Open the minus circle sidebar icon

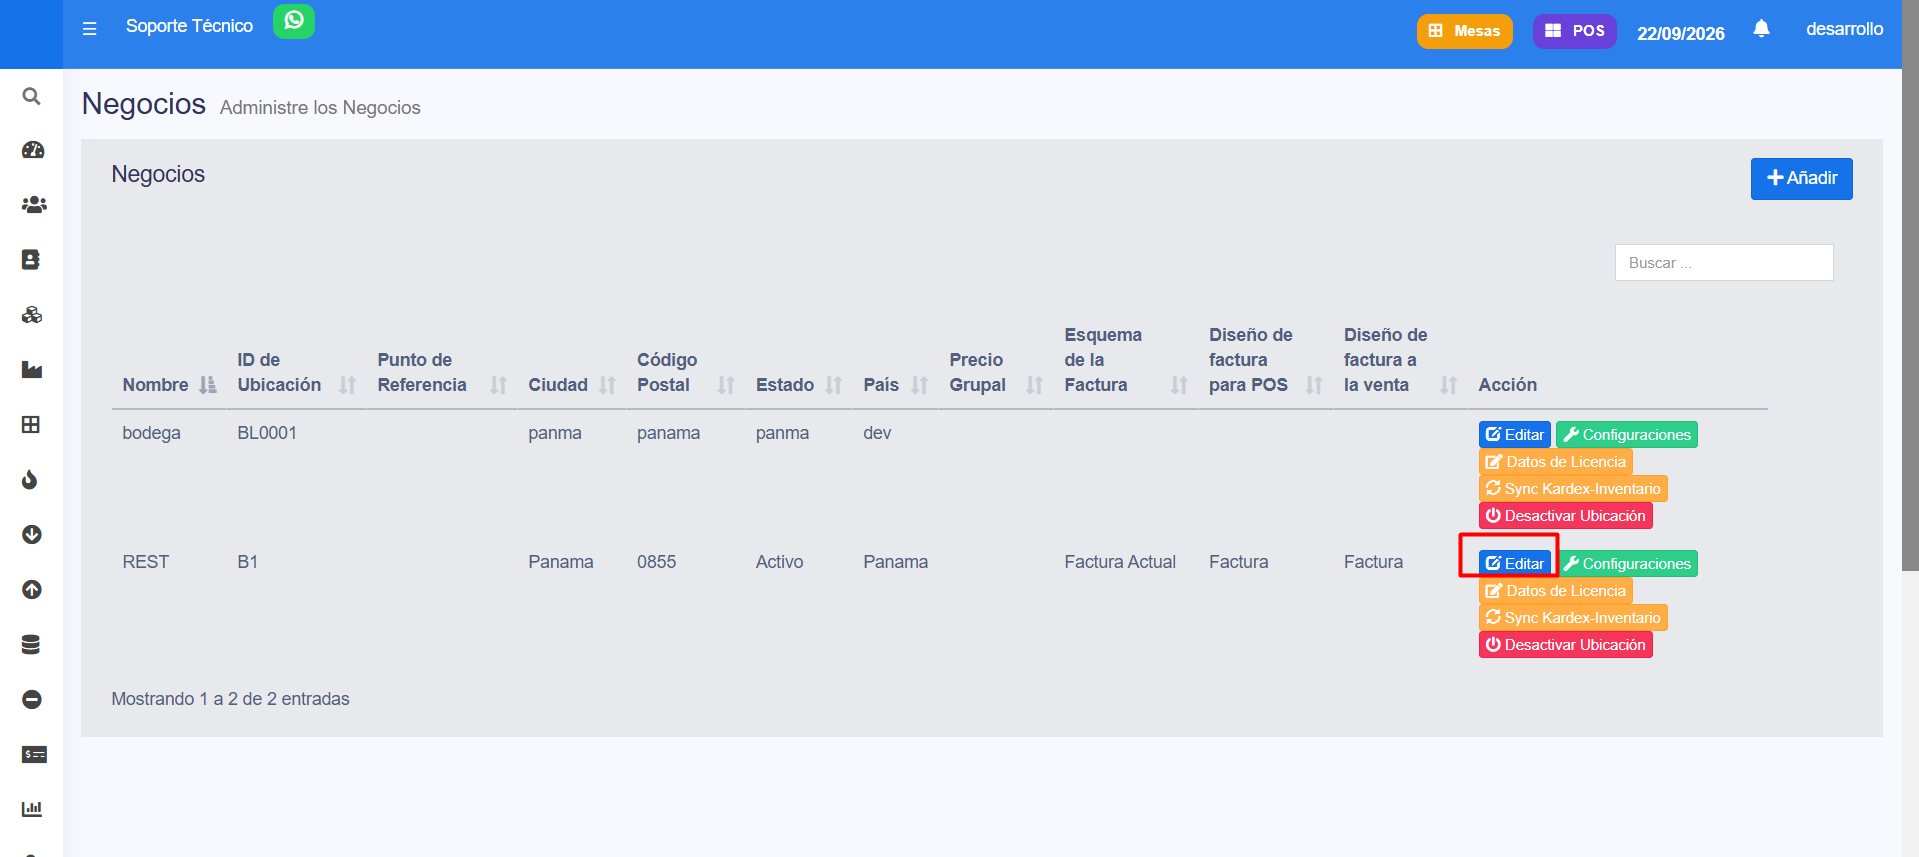point(32,700)
